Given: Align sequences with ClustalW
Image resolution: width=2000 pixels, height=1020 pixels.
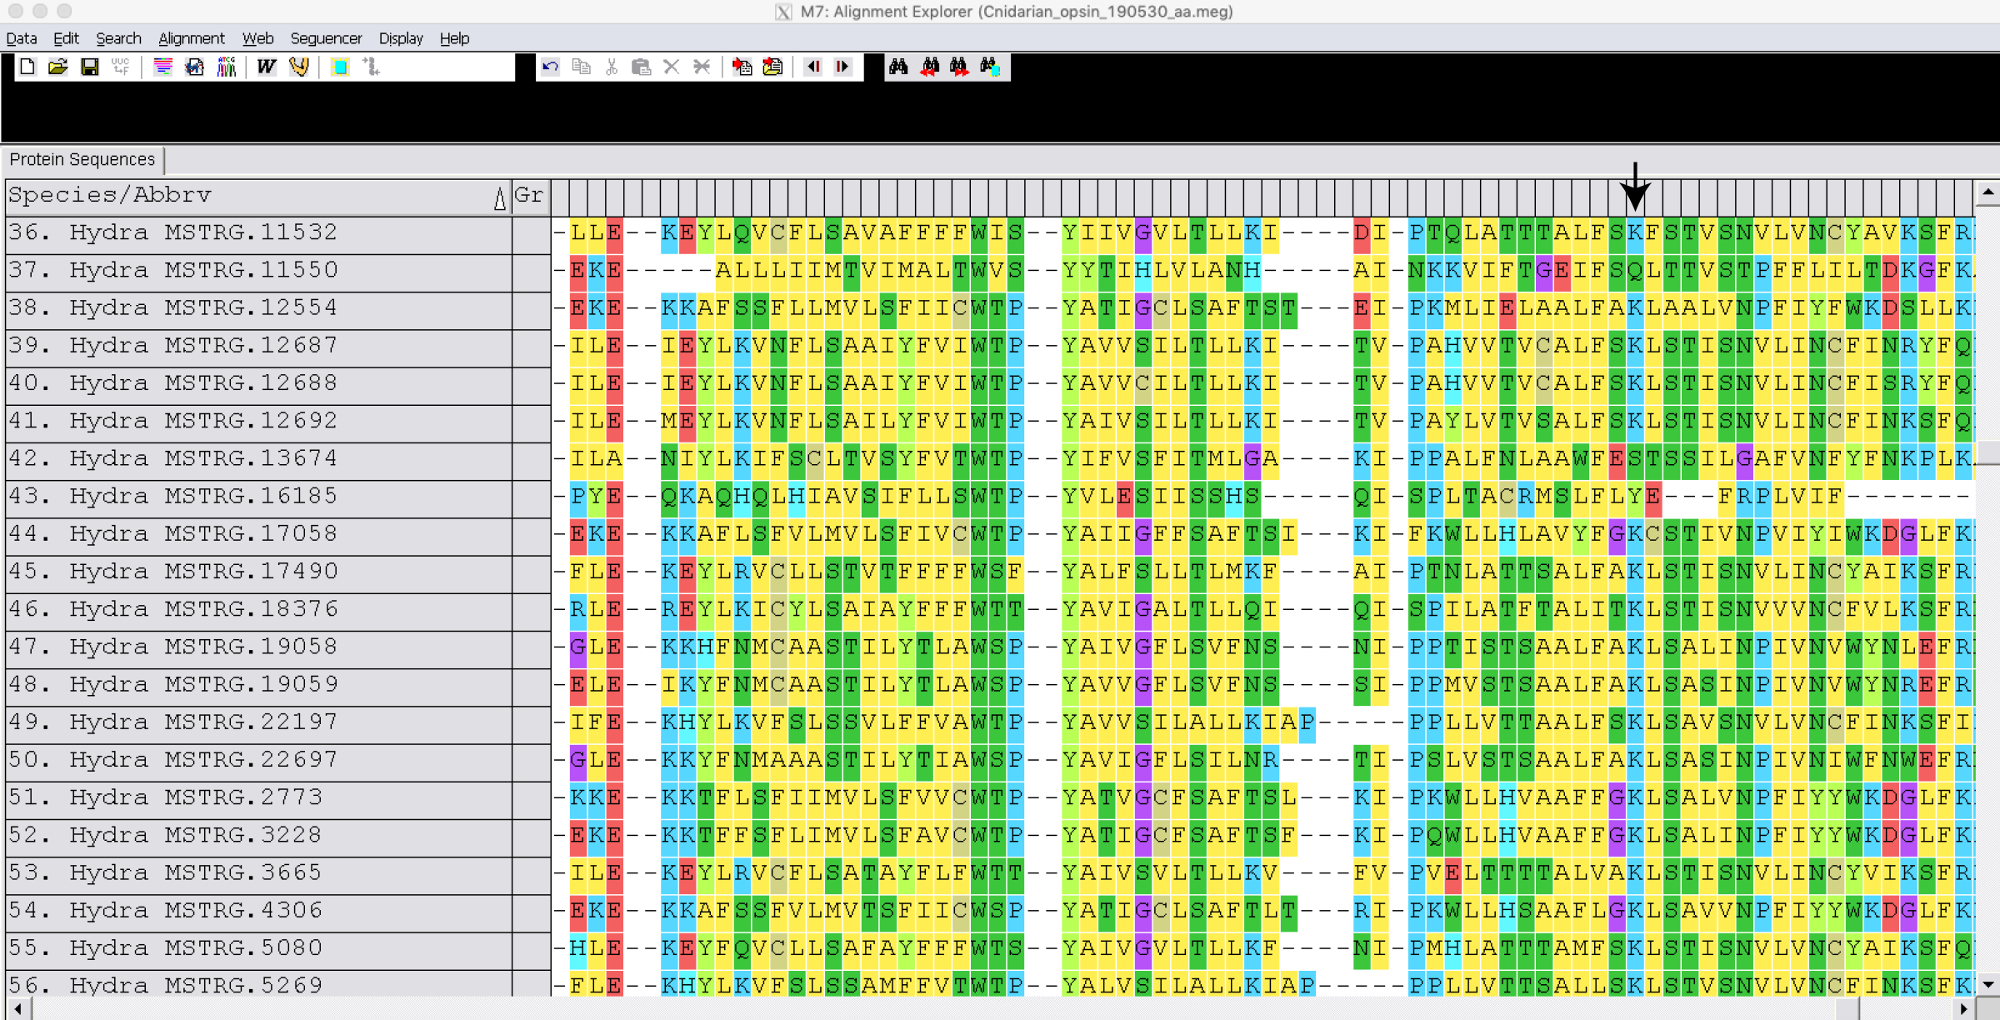Looking at the screenshot, I should pyautogui.click(x=266, y=67).
